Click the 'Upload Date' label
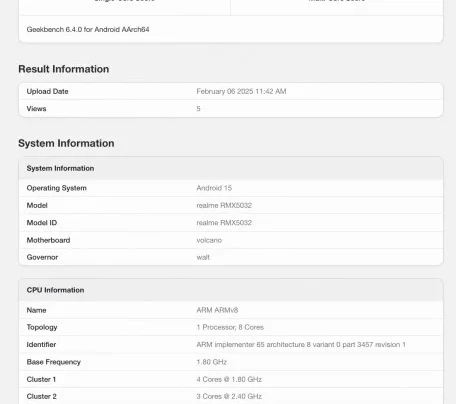This screenshot has height=404, width=456. 47,91
